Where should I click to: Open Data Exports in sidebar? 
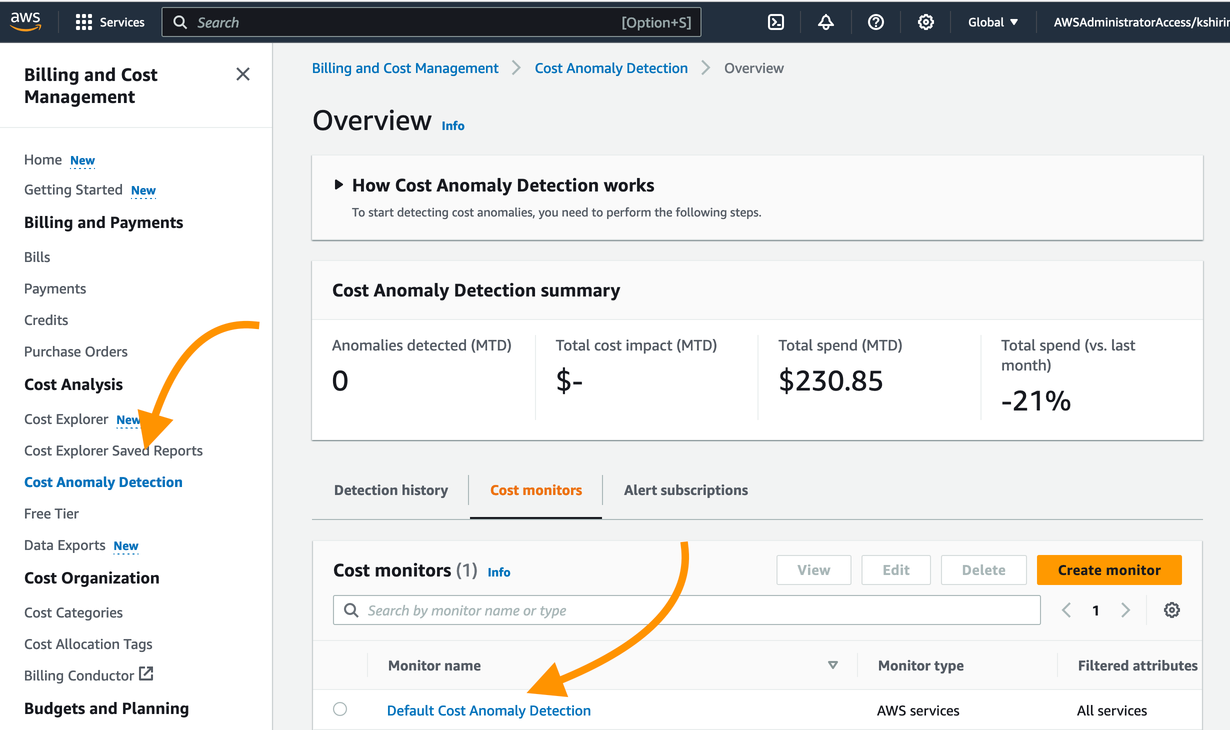64,545
